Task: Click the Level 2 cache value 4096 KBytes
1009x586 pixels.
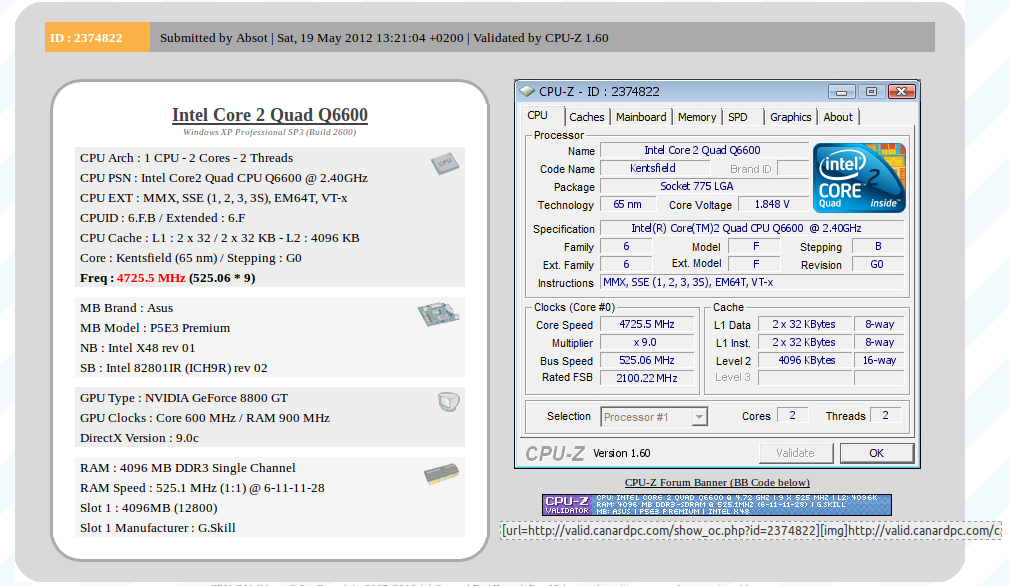Action: 806,360
